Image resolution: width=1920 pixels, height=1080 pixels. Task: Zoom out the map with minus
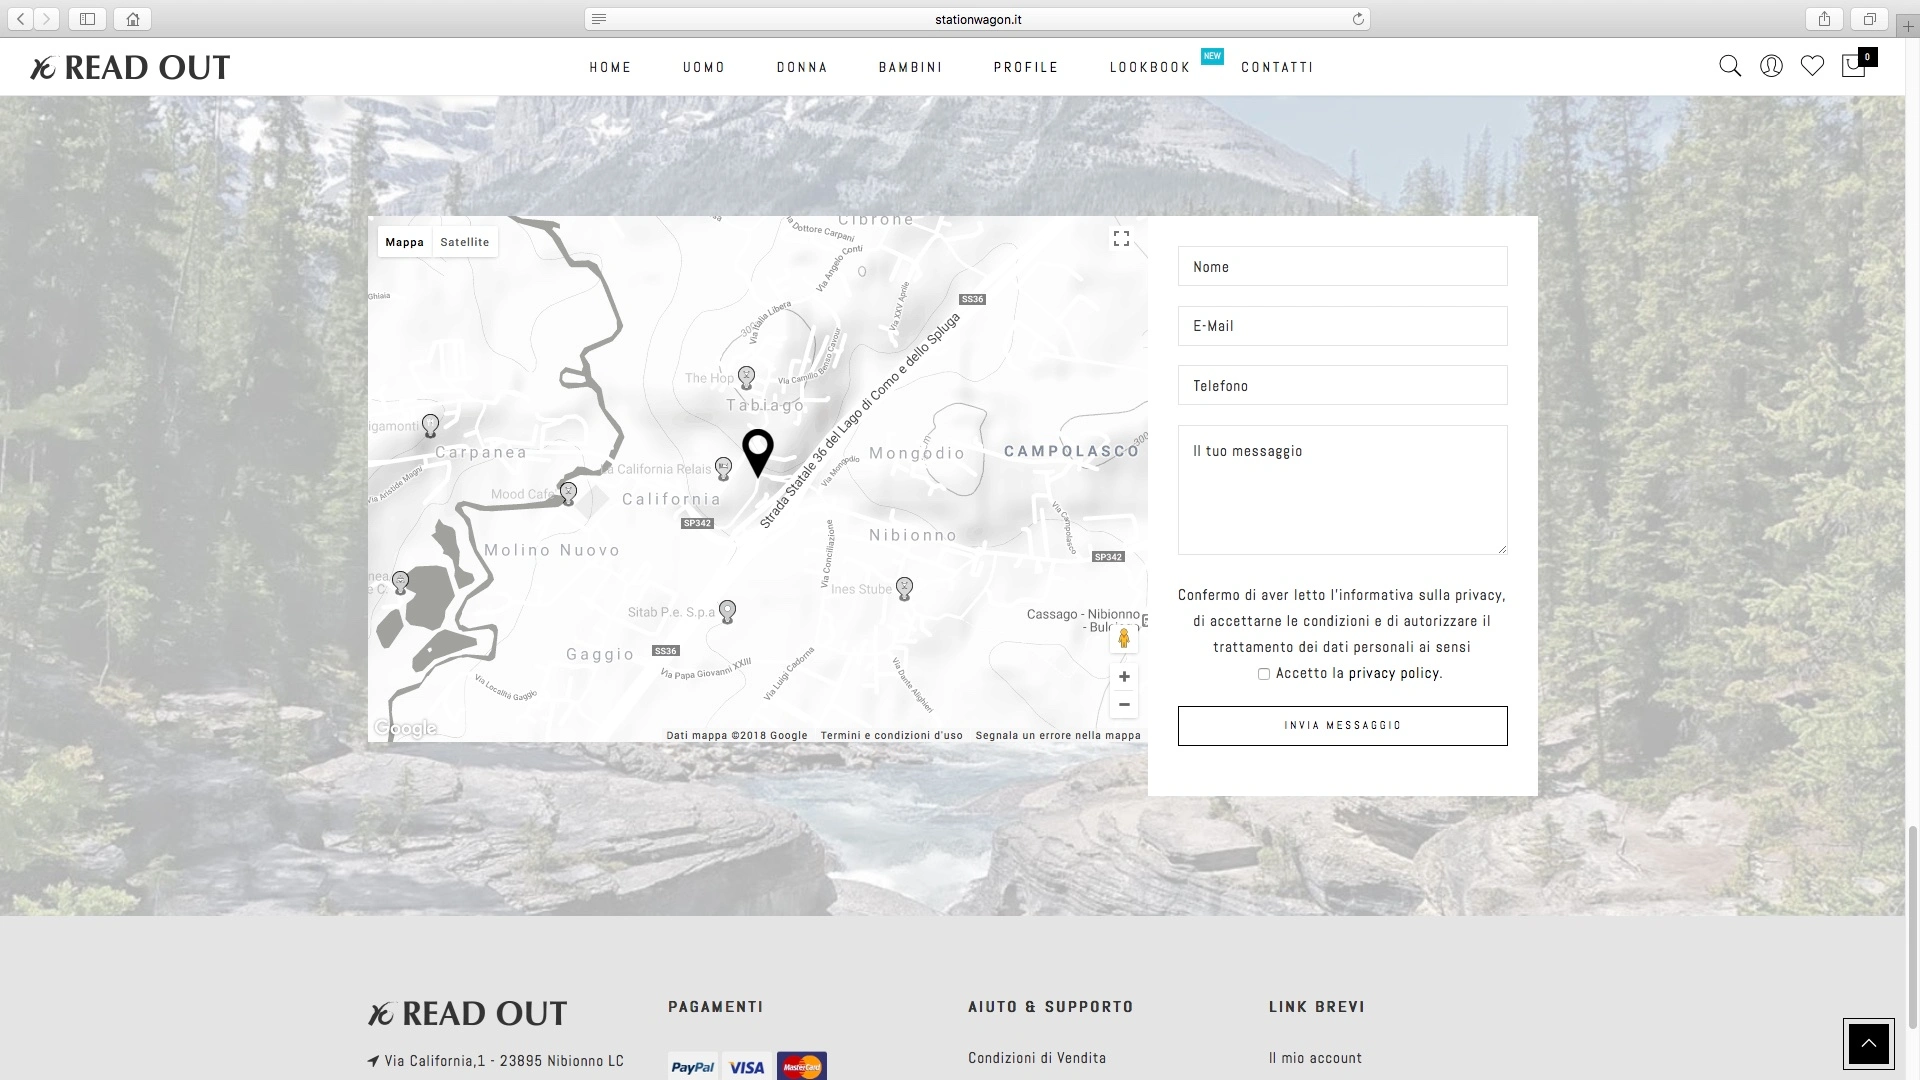[1124, 705]
